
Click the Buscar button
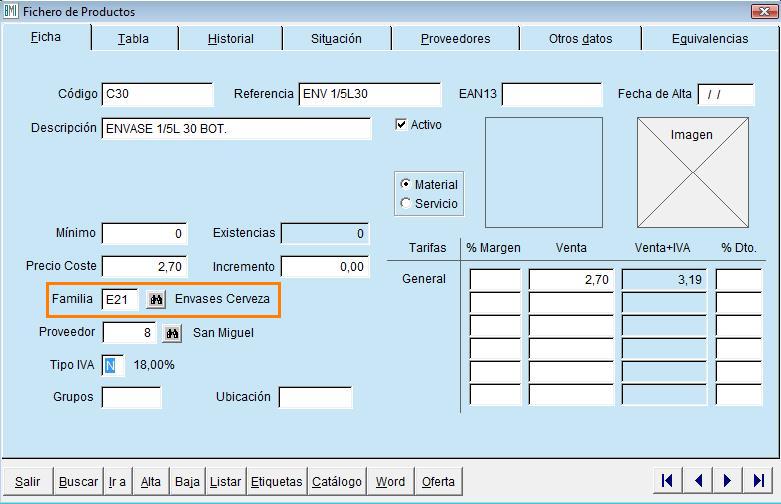coord(78,482)
